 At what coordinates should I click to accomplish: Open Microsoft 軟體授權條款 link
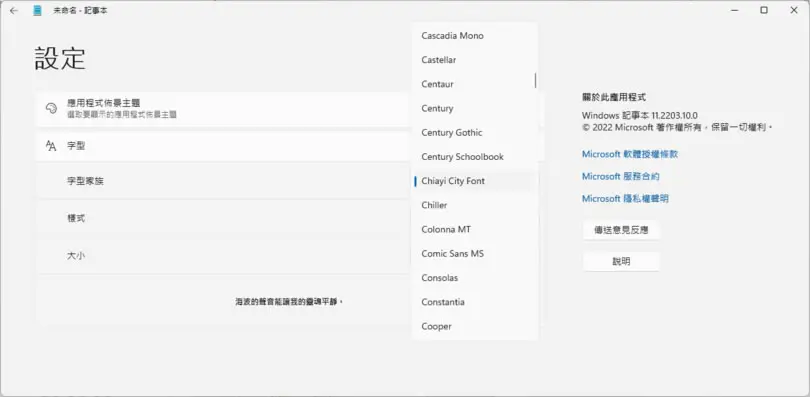point(630,154)
